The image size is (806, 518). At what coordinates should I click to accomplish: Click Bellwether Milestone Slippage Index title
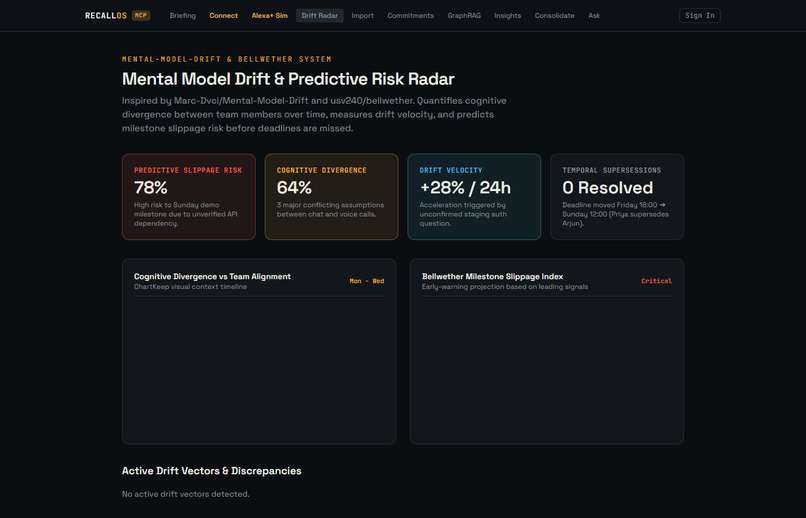[492, 276]
